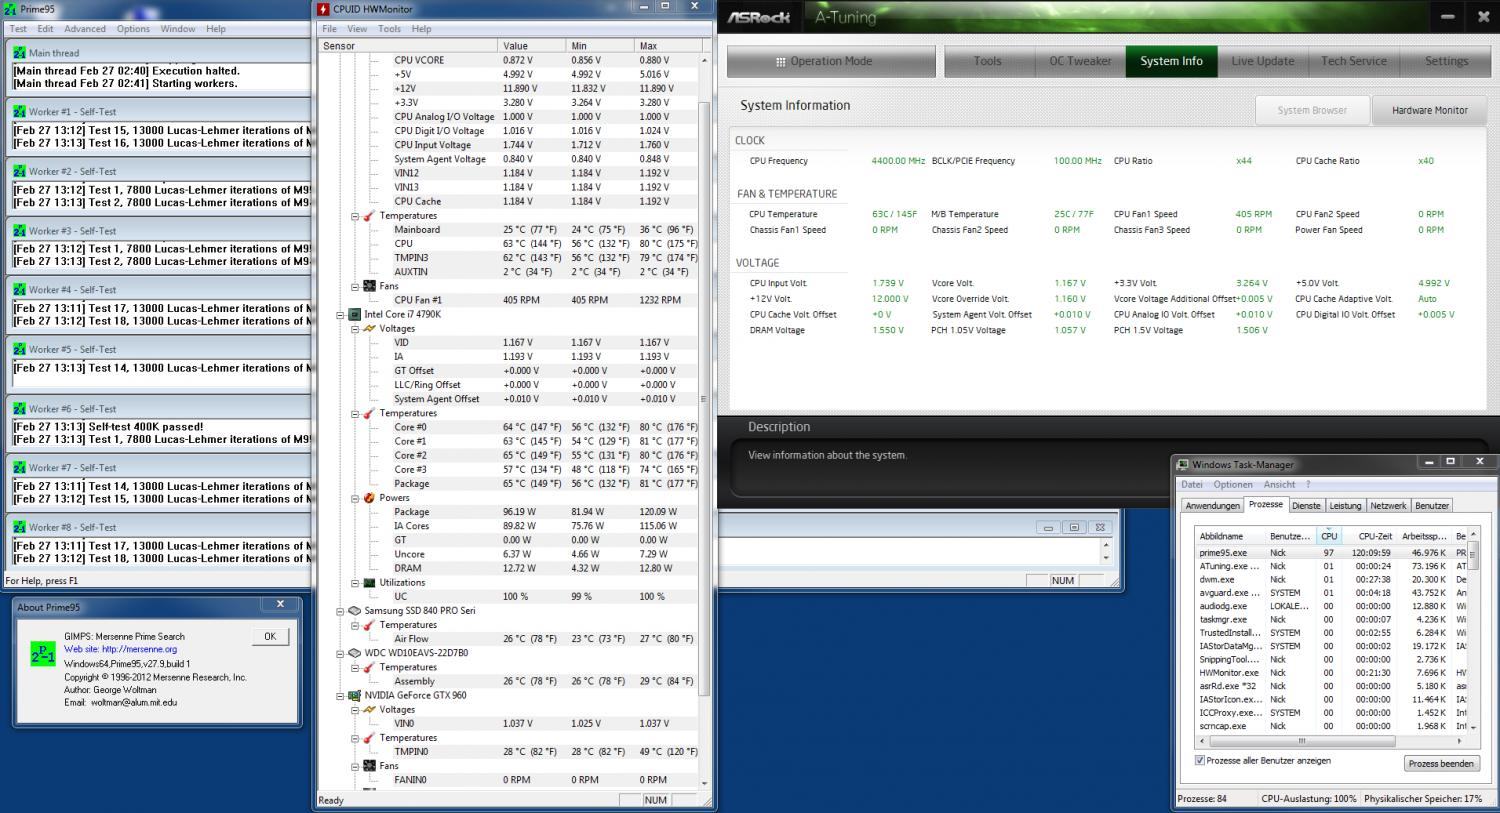This screenshot has width=1500, height=813.
Task: Switch to the Netzwerk tab in Task-Manager
Action: [x=1388, y=506]
